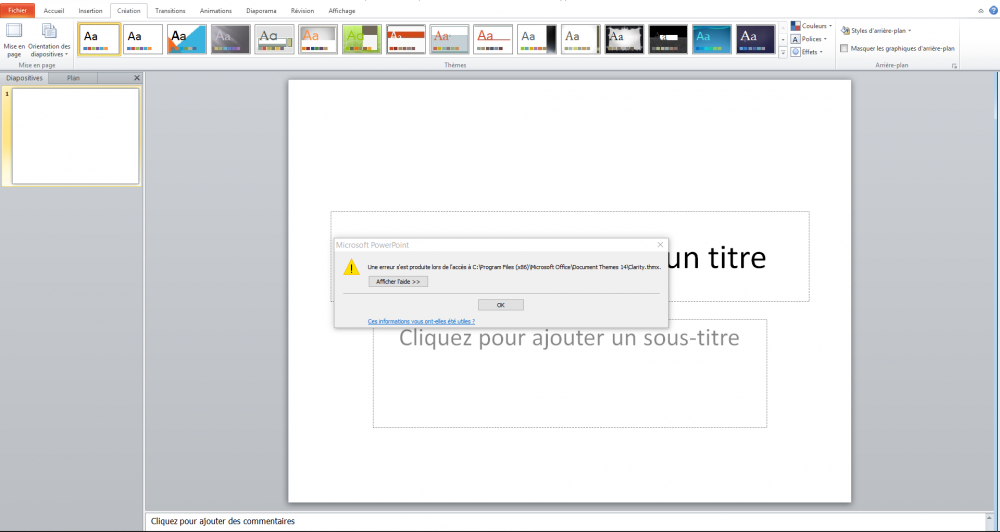Apply the black theme with white bar

[x=668, y=39]
